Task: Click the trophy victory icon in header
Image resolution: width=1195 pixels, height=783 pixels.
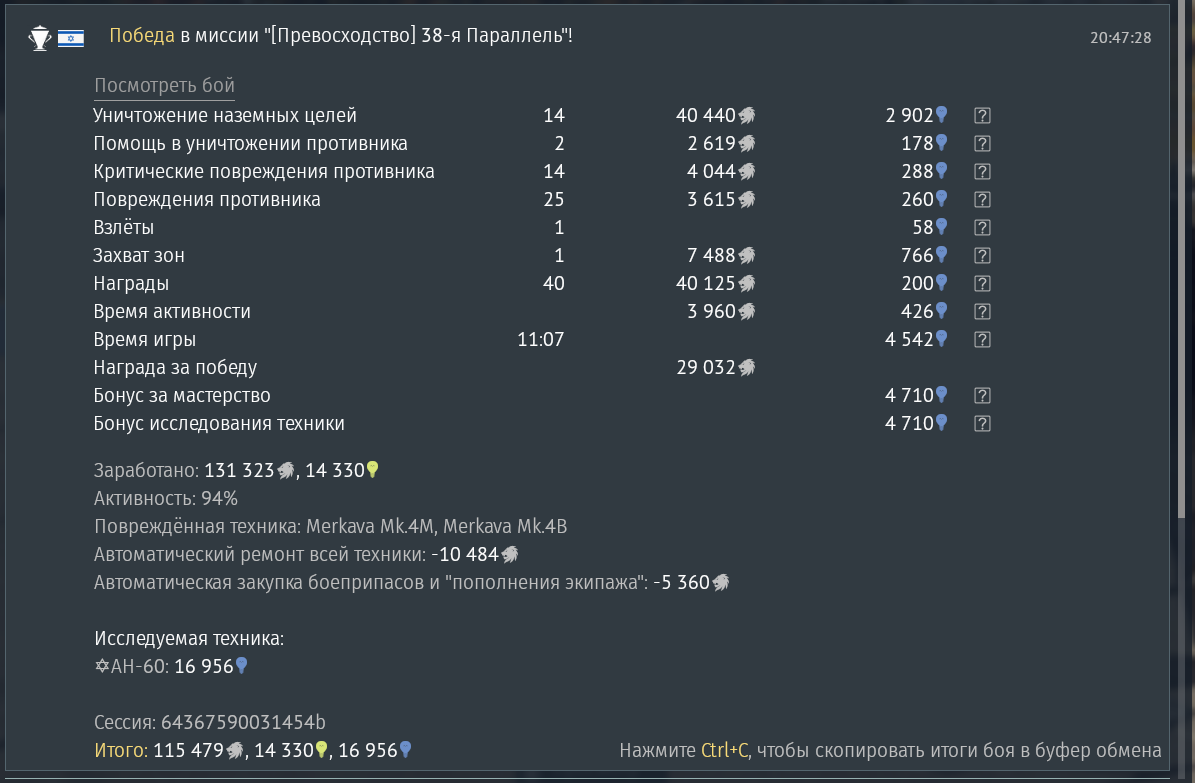Action: click(40, 38)
